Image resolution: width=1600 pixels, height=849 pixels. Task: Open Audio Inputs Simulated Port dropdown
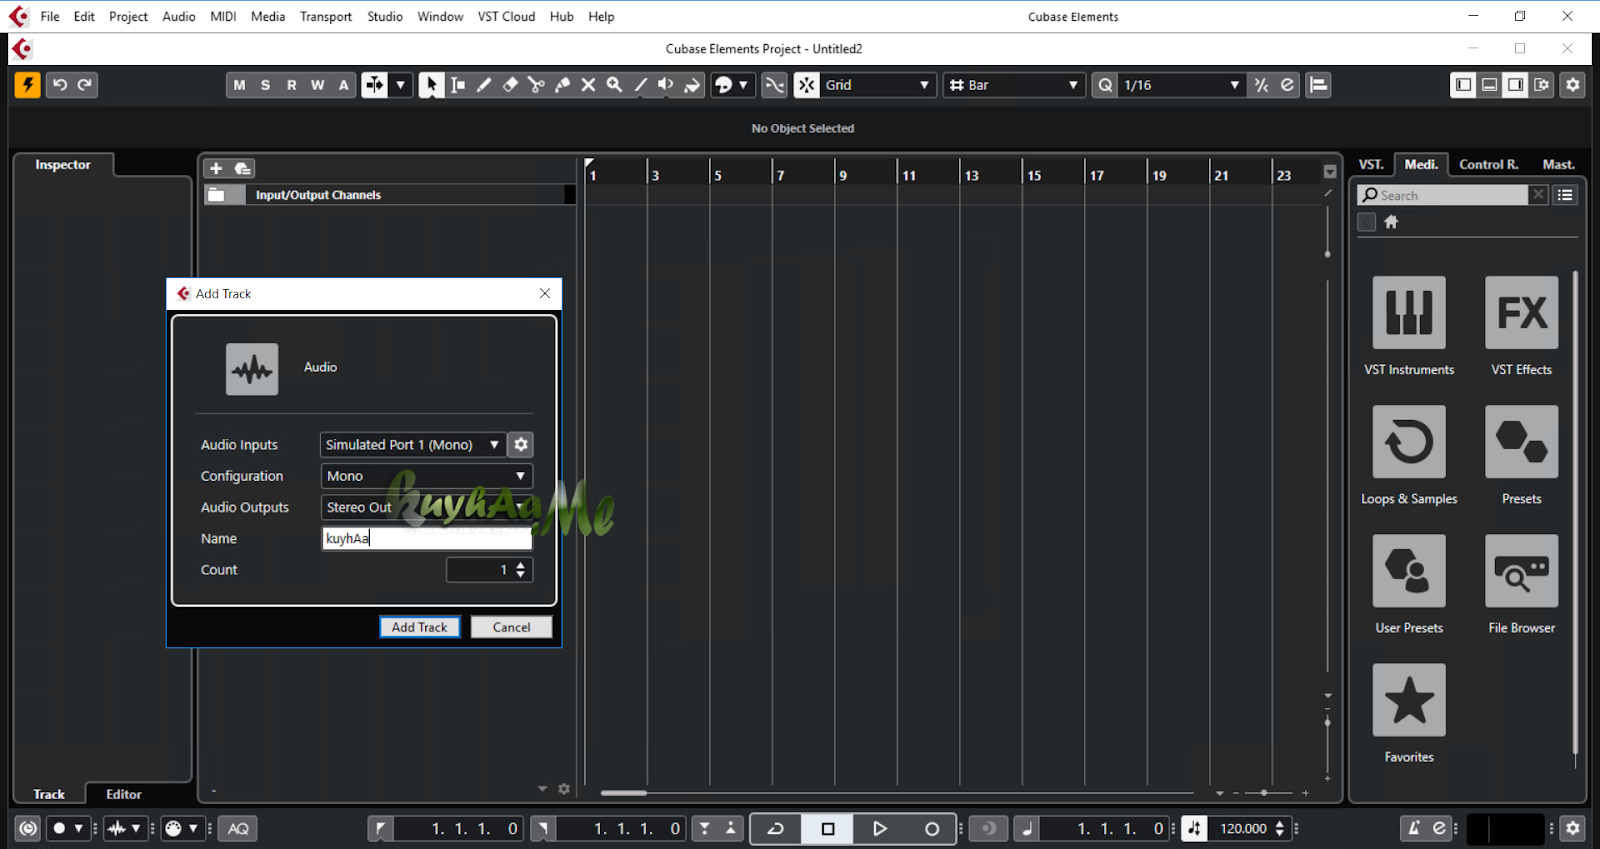(412, 444)
